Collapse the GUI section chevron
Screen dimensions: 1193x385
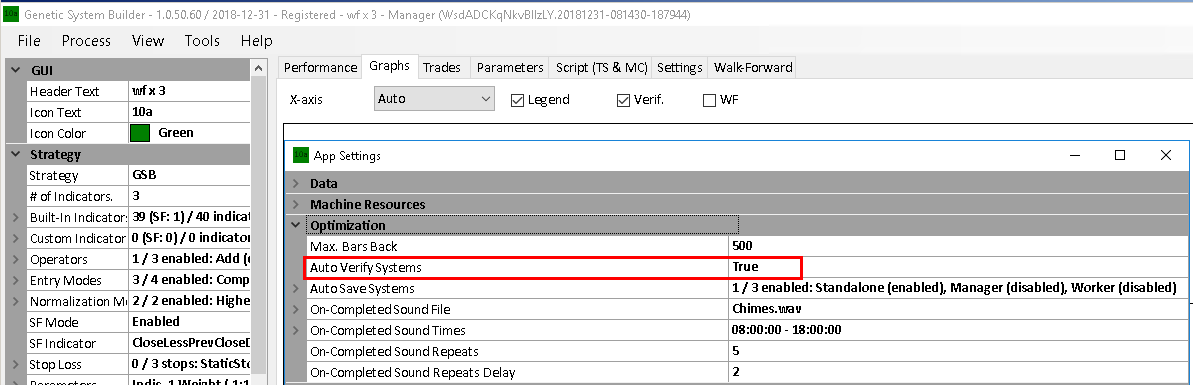coord(15,70)
